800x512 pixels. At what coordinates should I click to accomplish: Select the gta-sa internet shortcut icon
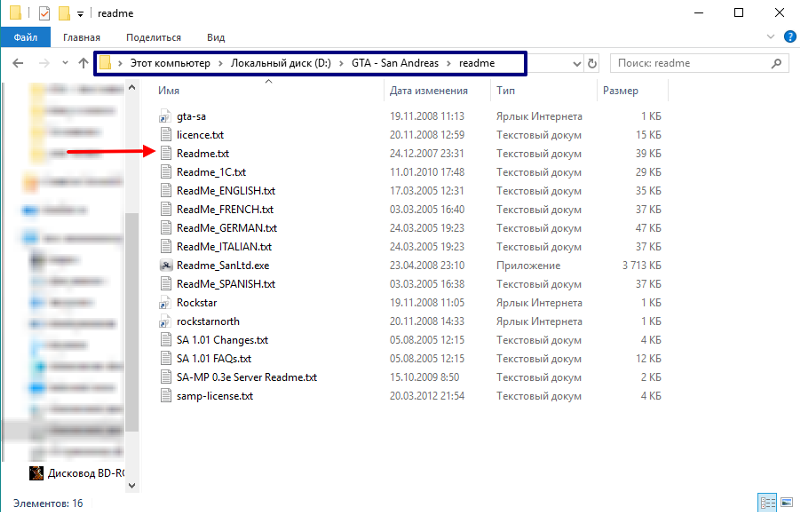(x=167, y=117)
